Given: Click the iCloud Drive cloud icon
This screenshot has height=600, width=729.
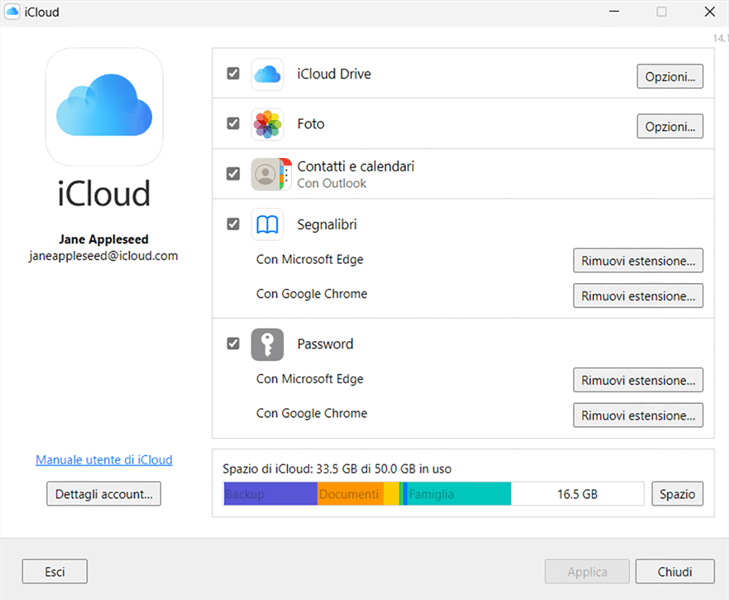Looking at the screenshot, I should click(x=267, y=75).
